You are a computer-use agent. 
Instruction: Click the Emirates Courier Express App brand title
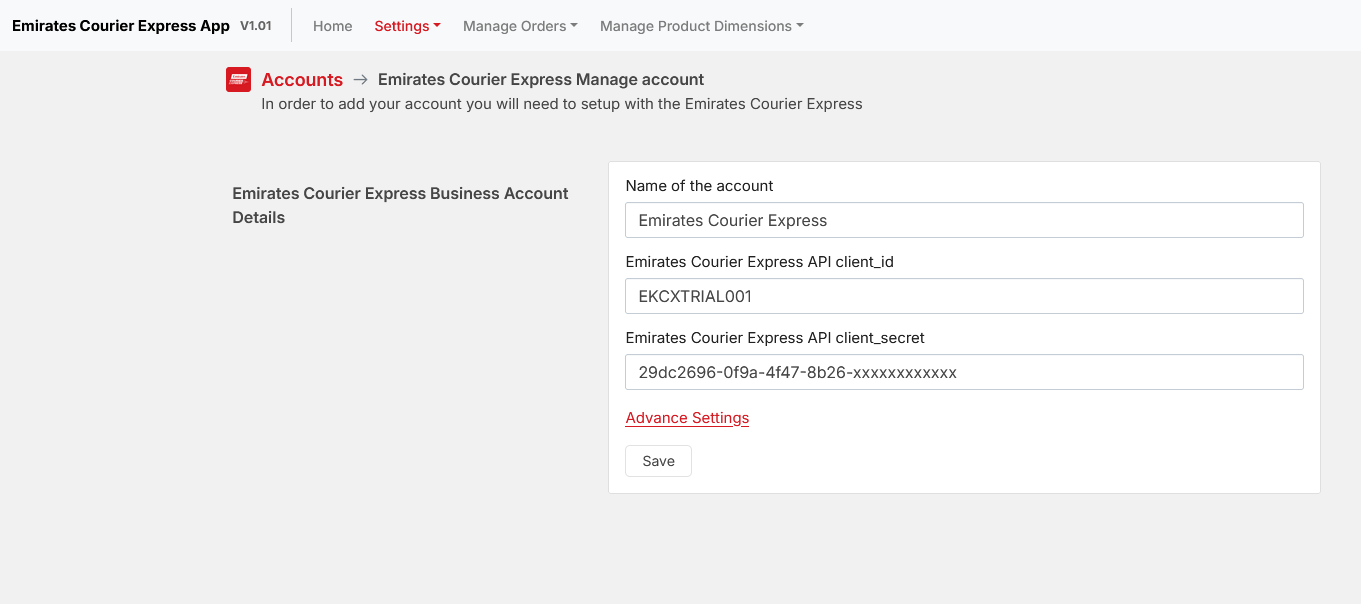[121, 26]
